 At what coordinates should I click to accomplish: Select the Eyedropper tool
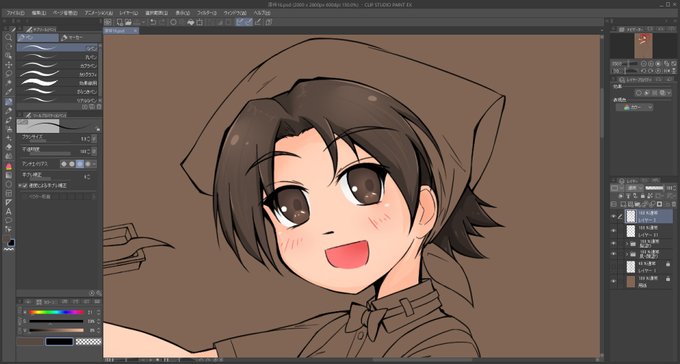coord(8,92)
